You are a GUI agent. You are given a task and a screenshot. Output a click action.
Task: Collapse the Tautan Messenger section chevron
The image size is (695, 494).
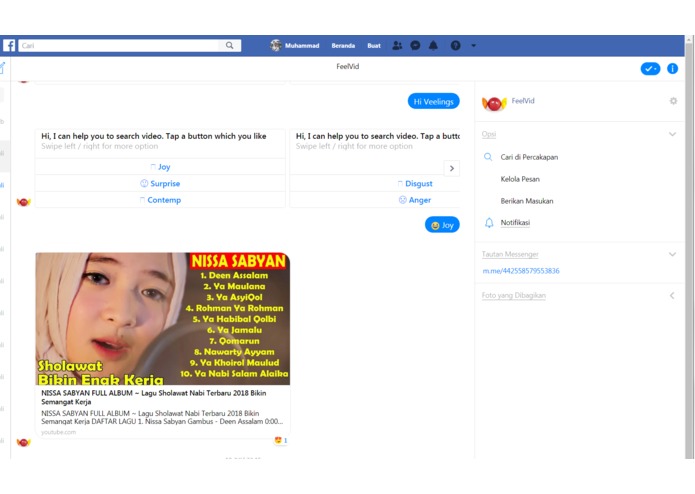672,254
